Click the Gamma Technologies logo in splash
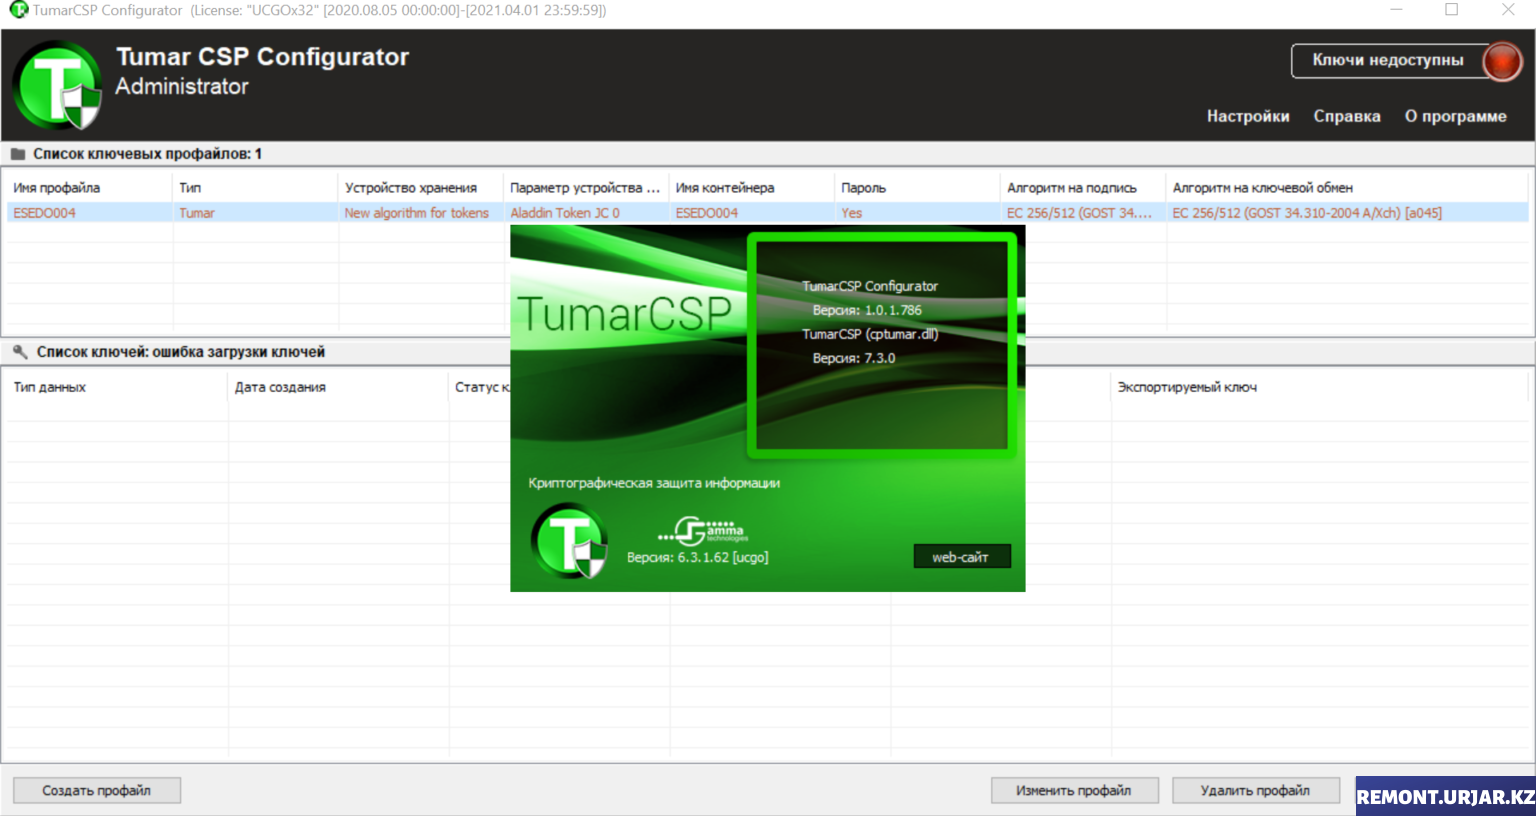This screenshot has width=1536, height=816. pos(703,531)
